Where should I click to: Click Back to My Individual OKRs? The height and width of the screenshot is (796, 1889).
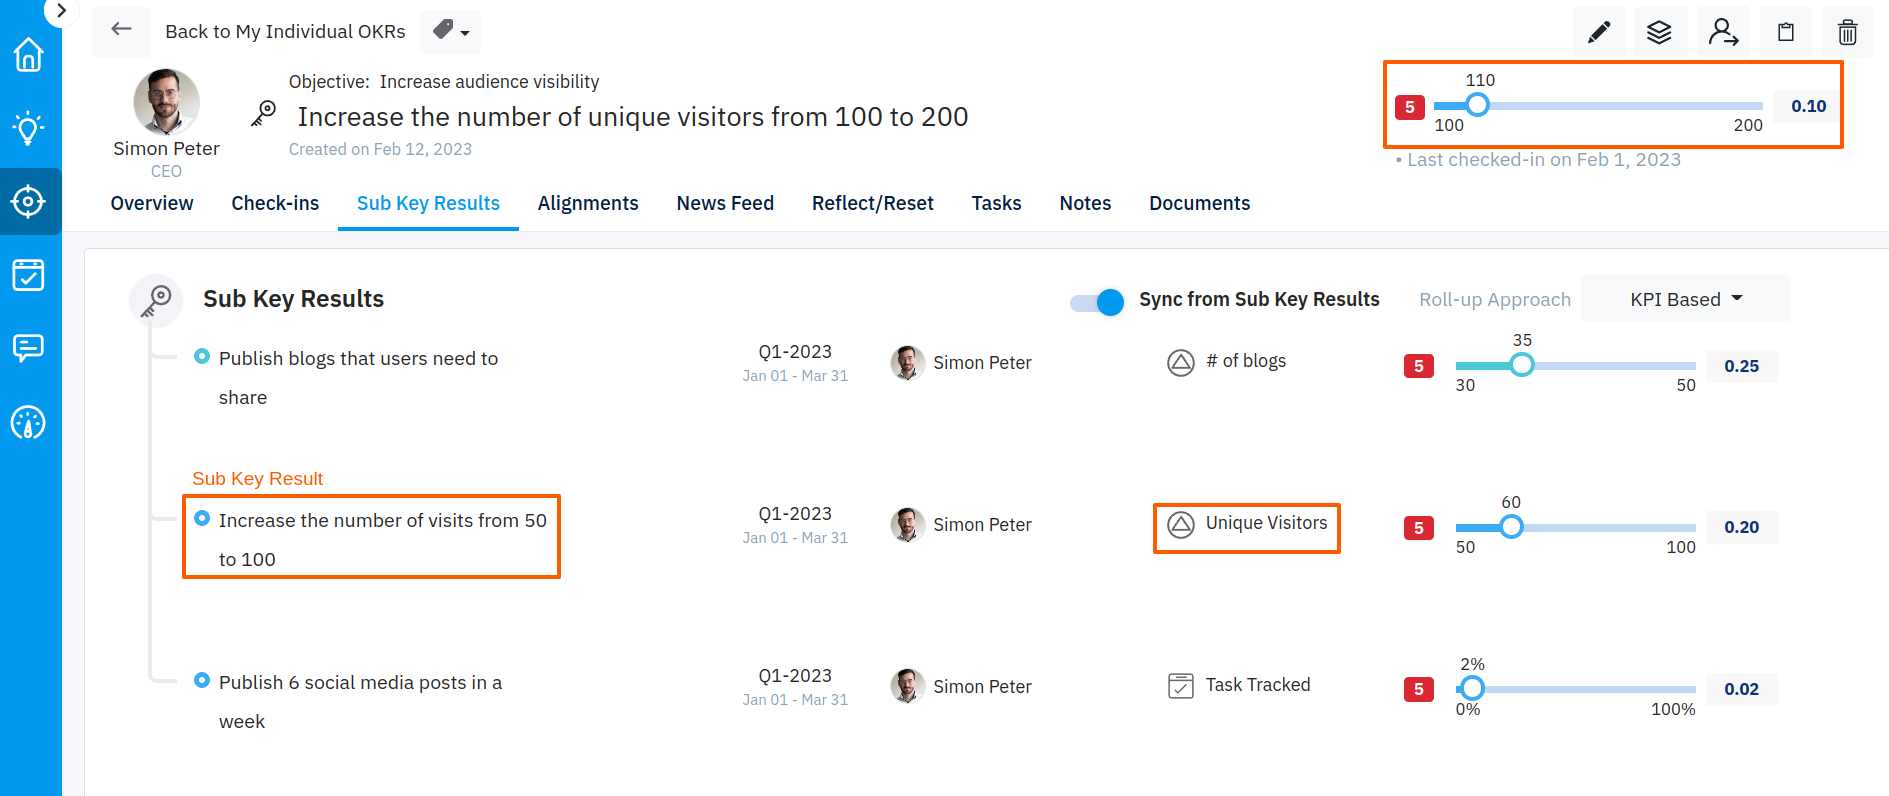pyautogui.click(x=285, y=32)
